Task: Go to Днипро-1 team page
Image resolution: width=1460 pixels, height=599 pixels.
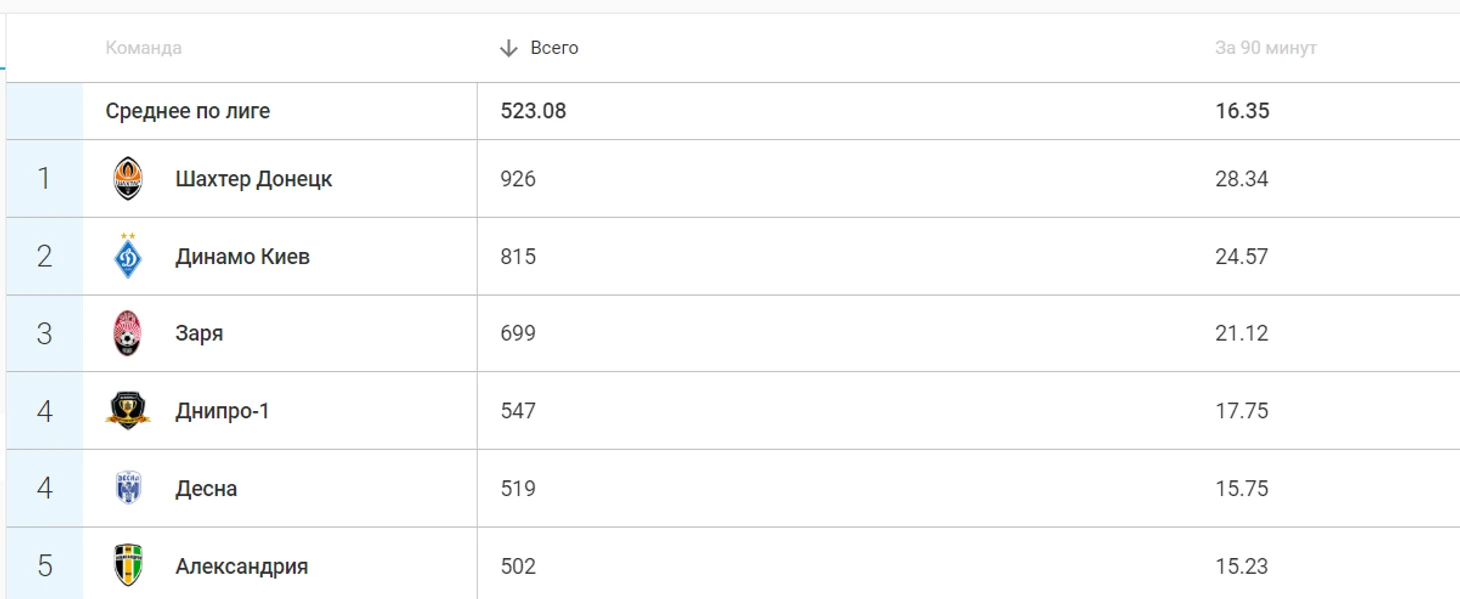Action: [222, 411]
